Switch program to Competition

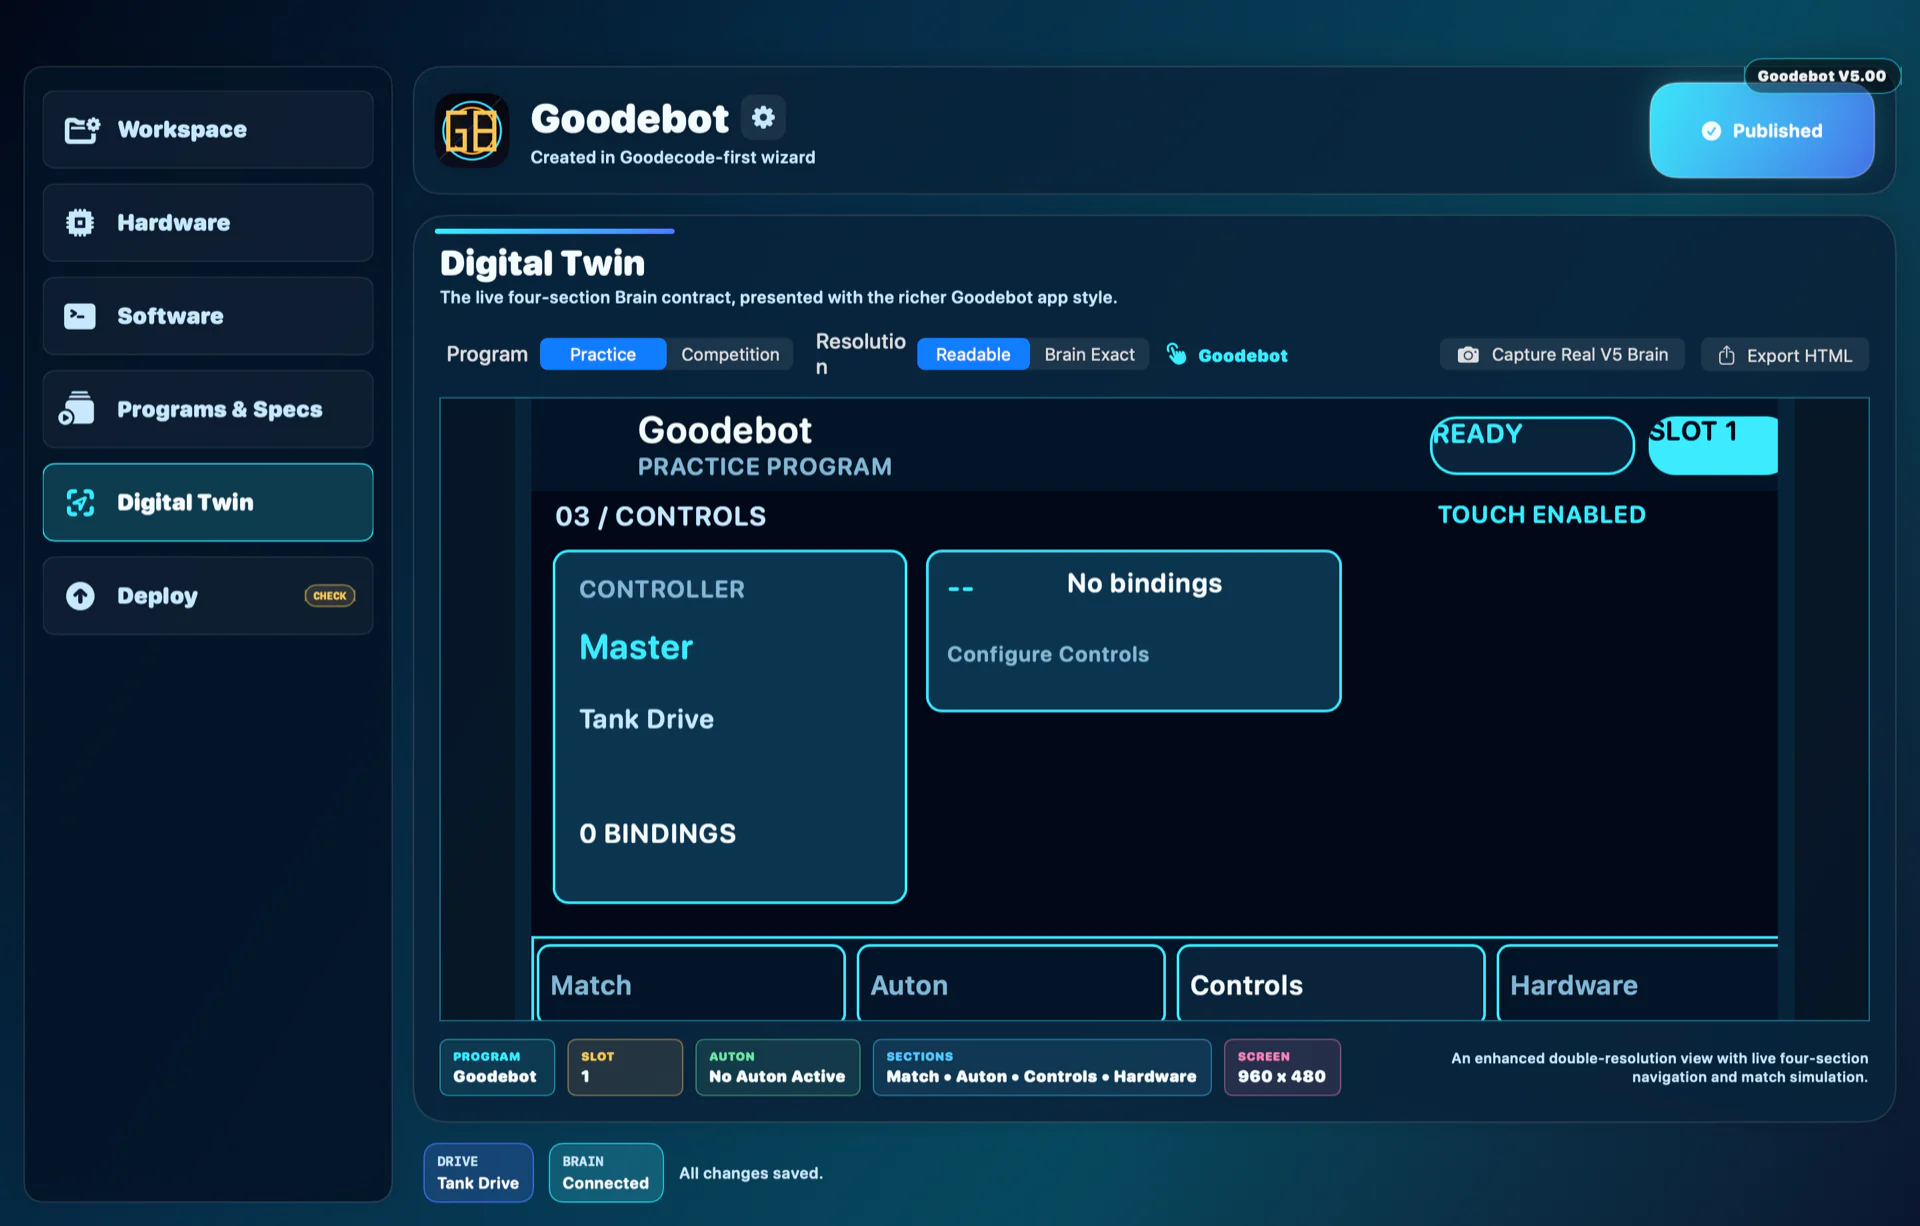730,355
